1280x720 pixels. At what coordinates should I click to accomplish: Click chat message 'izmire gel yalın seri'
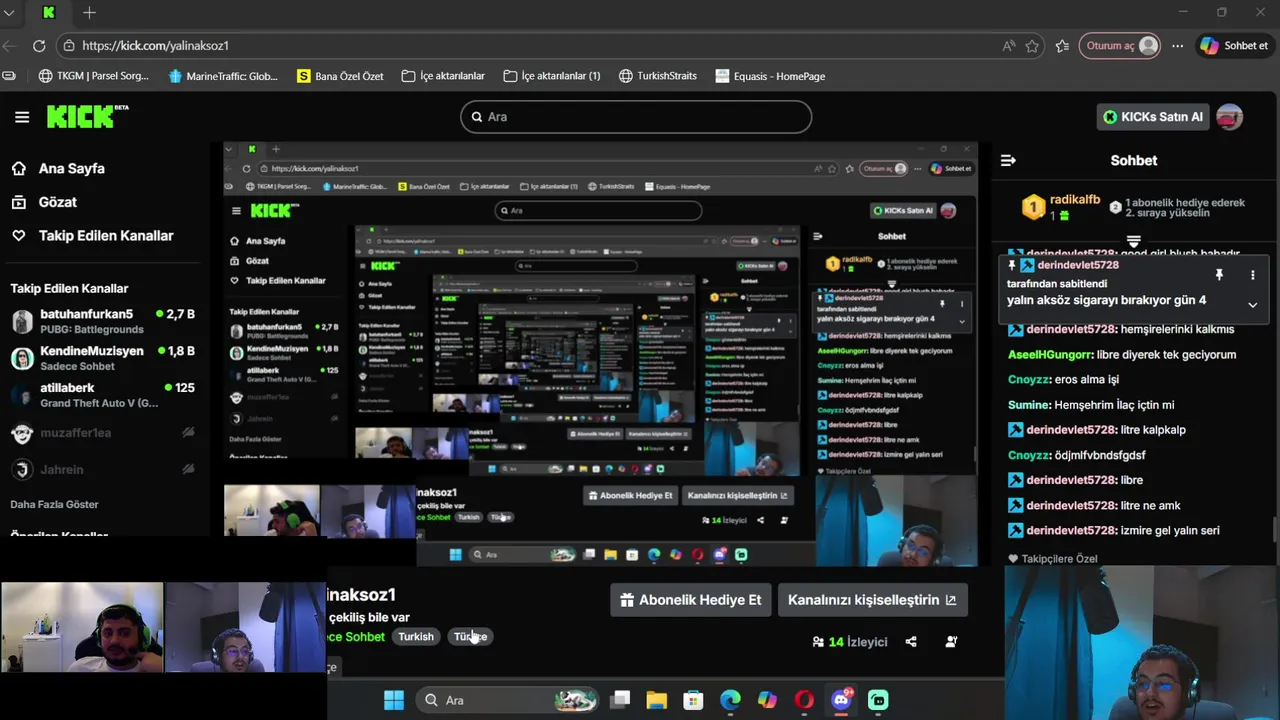pos(1170,531)
